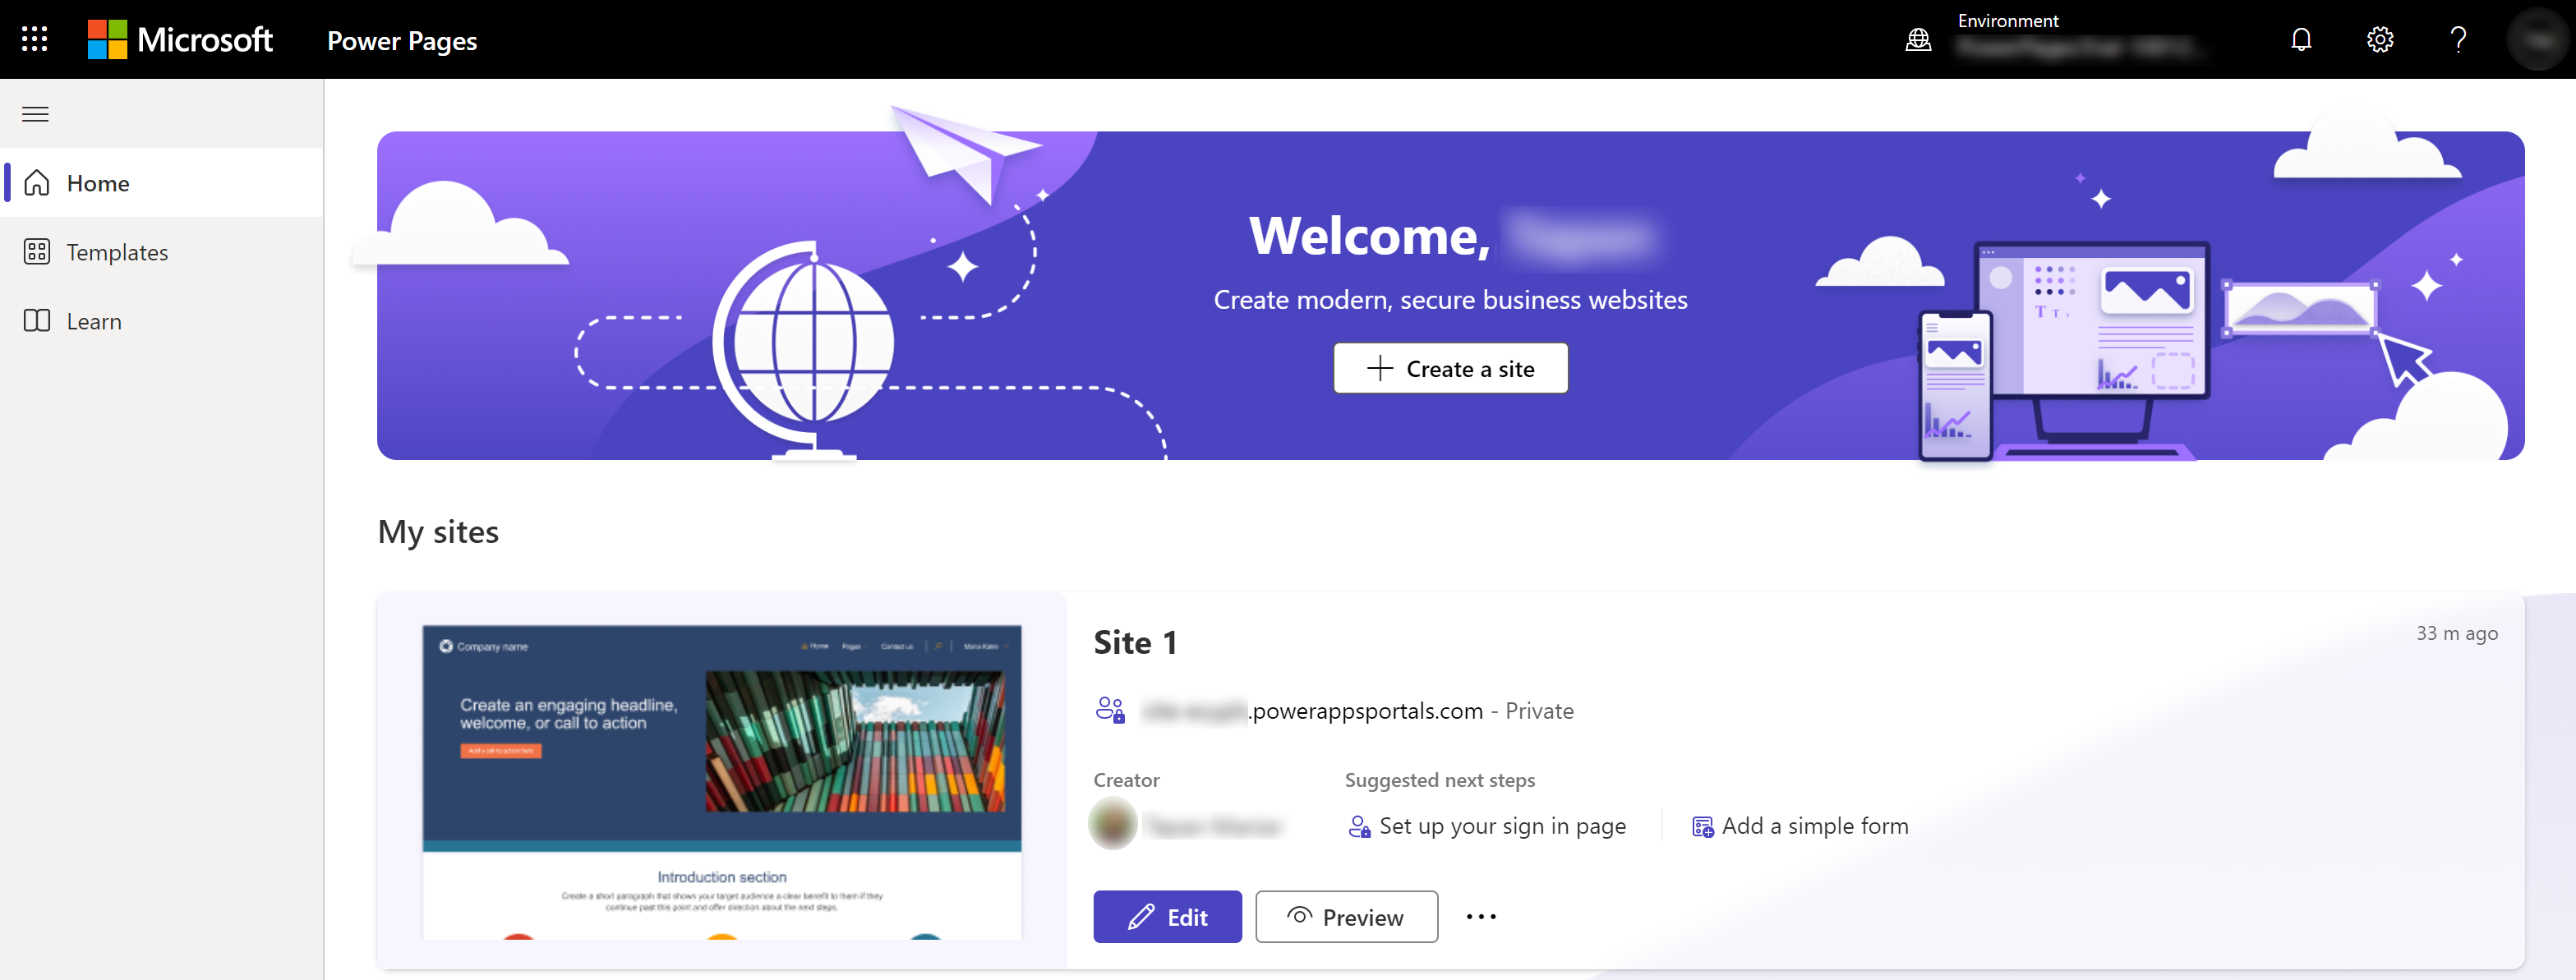Open the ellipsis menu for Site 1
Viewport: 2576px width, 980px height.
pyautogui.click(x=1480, y=916)
